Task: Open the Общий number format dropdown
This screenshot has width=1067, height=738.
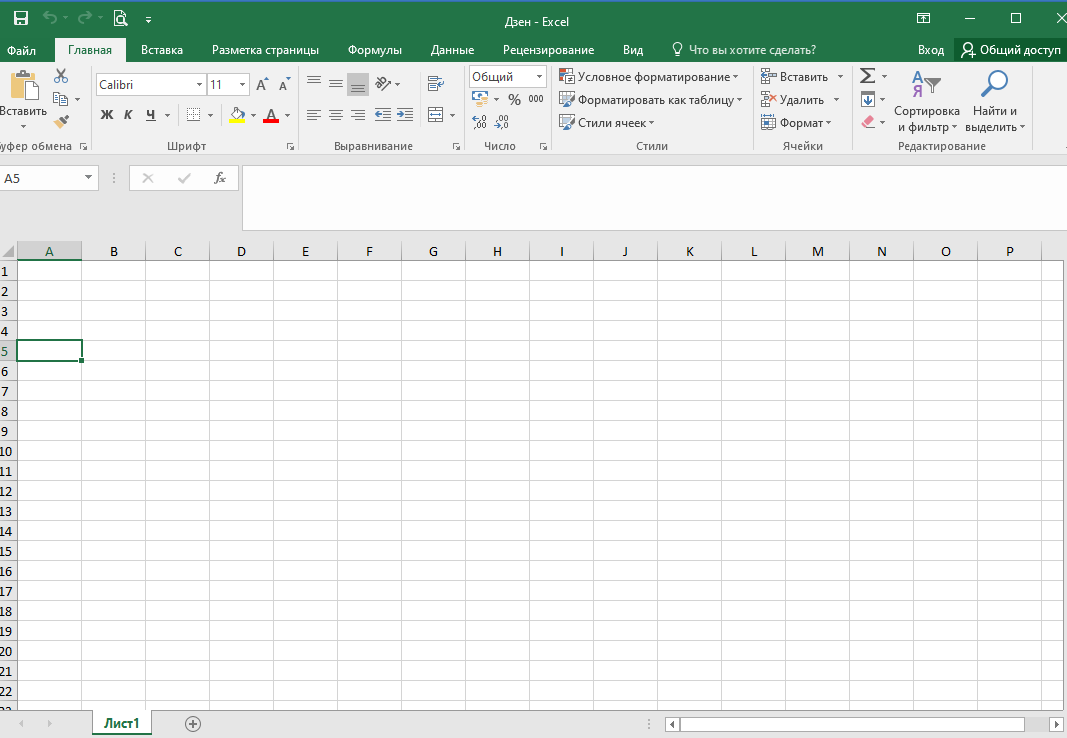Action: (x=539, y=76)
